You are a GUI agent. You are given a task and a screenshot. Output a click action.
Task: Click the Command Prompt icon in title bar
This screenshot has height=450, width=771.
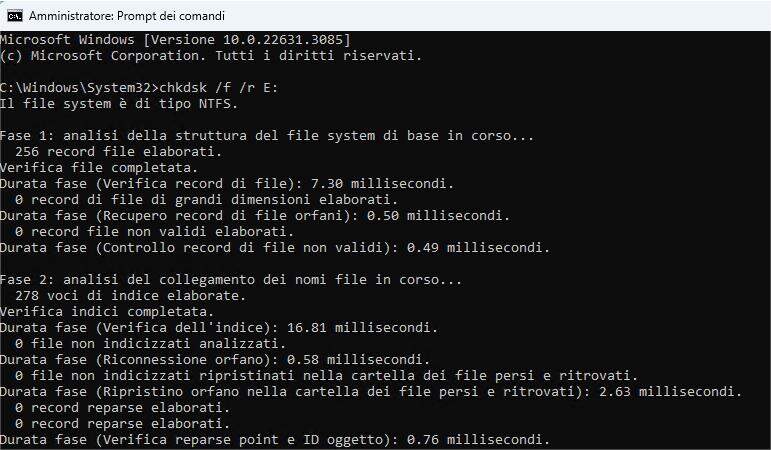(15, 16)
